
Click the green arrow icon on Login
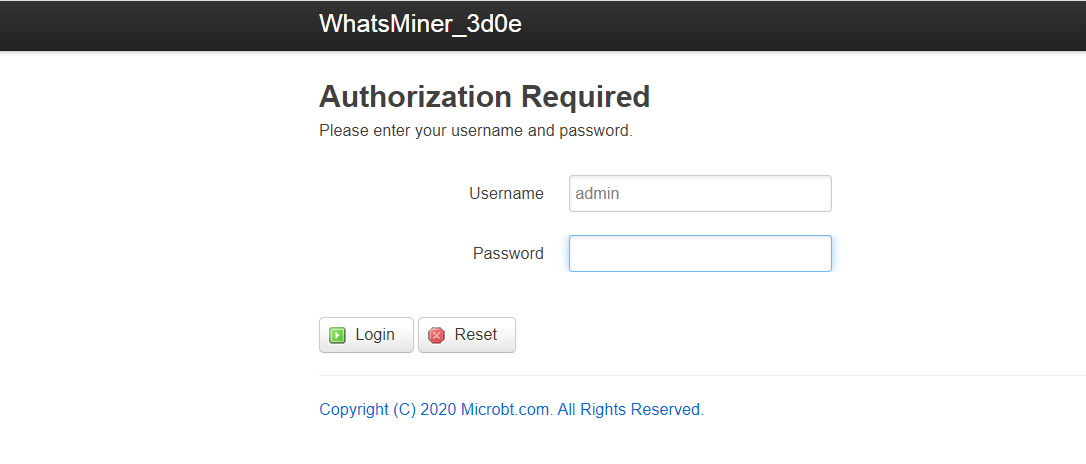[x=337, y=335]
